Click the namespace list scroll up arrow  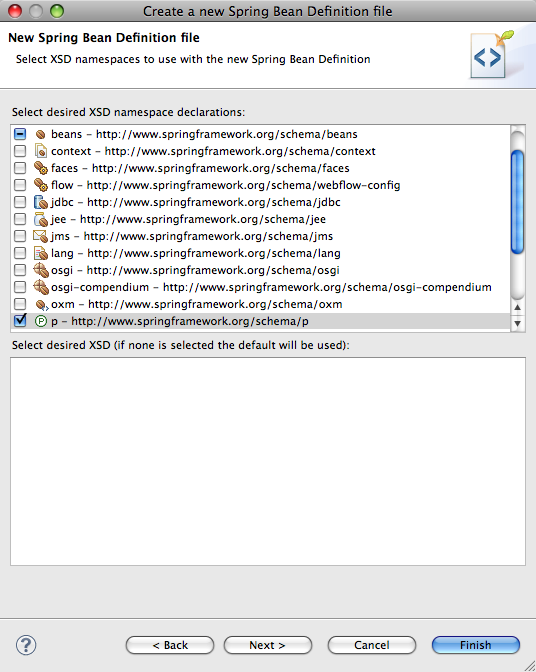click(518, 307)
